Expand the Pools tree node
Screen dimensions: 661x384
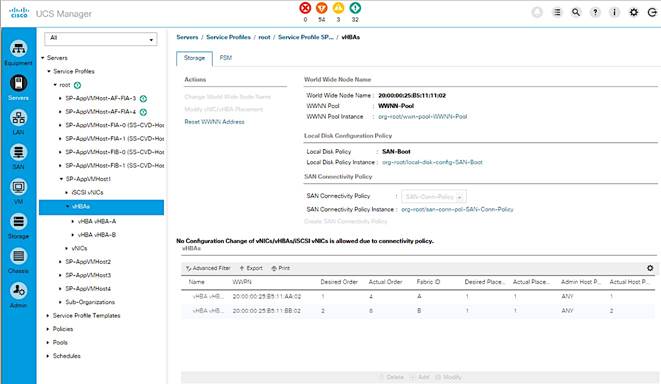coord(48,342)
